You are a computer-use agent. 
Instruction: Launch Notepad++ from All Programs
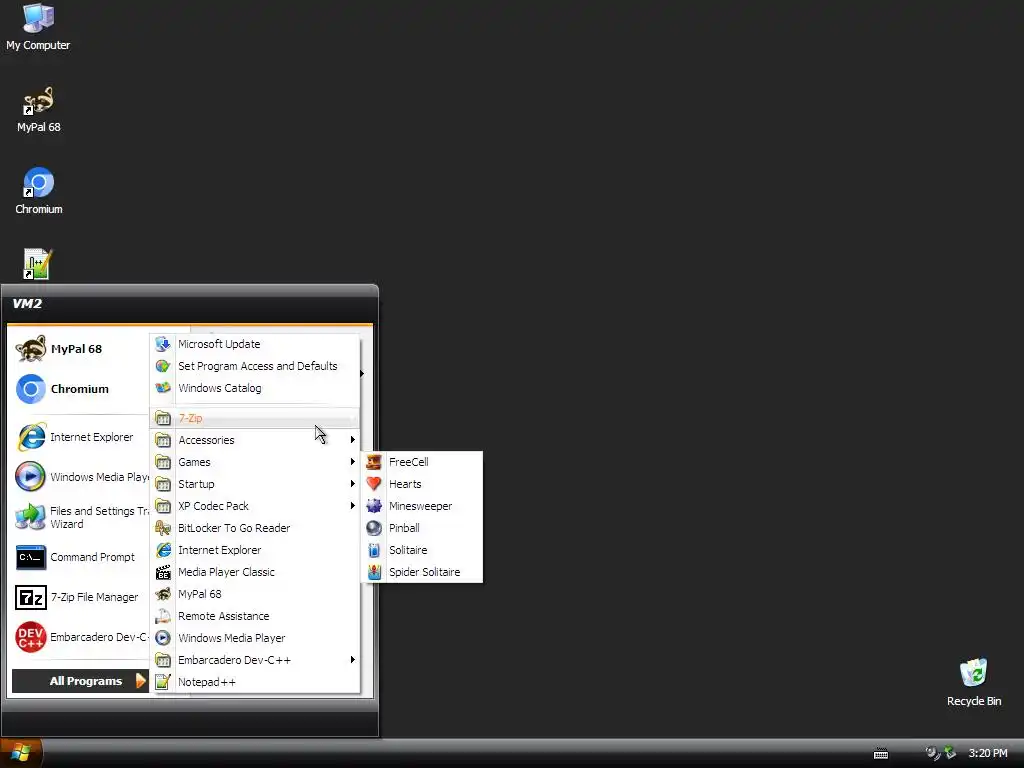[x=255, y=682]
